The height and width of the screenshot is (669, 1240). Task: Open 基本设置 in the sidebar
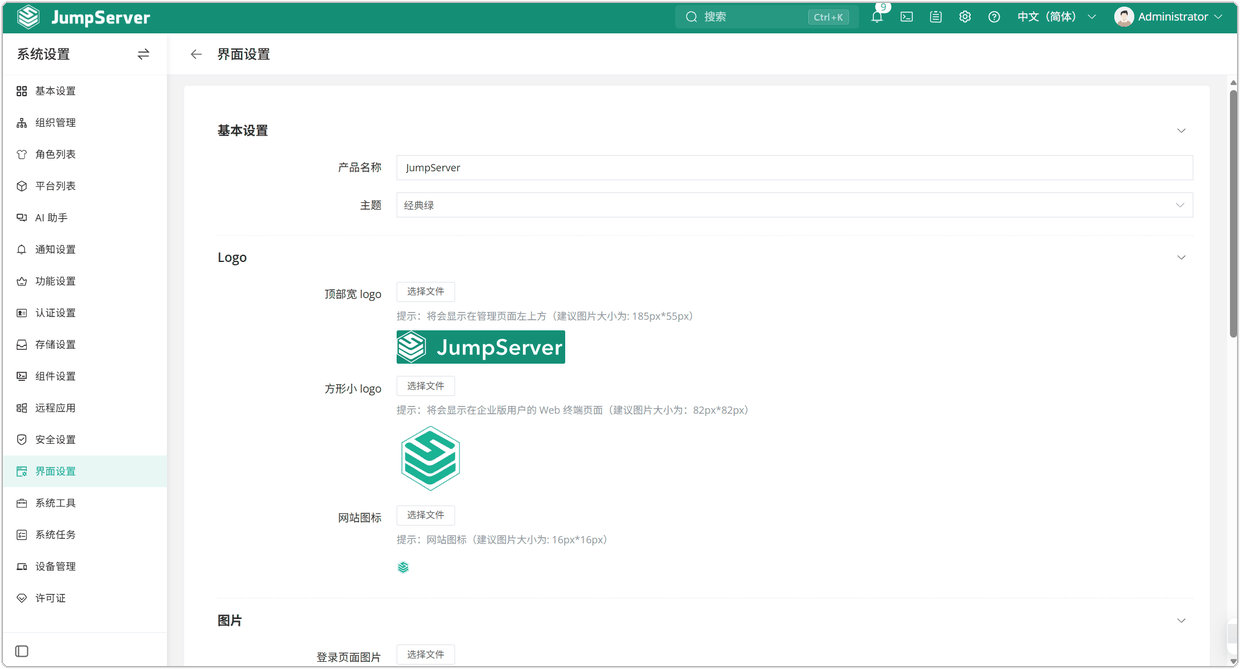[x=84, y=91]
